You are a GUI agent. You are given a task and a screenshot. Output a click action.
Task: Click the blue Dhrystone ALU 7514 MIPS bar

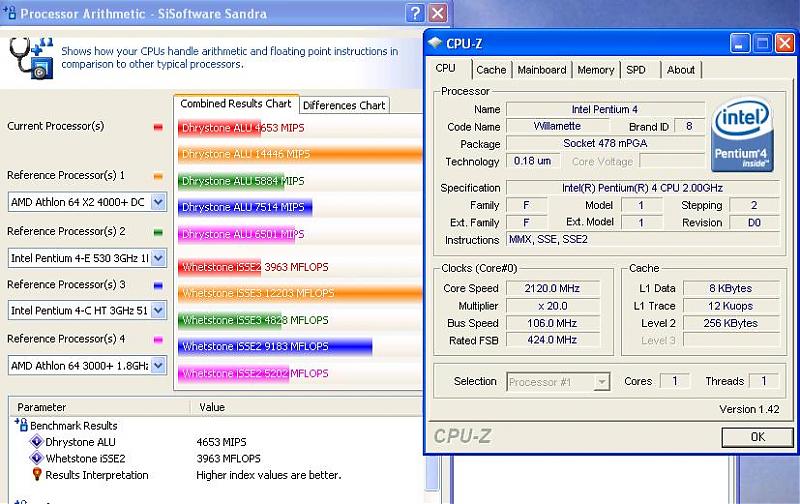click(245, 207)
